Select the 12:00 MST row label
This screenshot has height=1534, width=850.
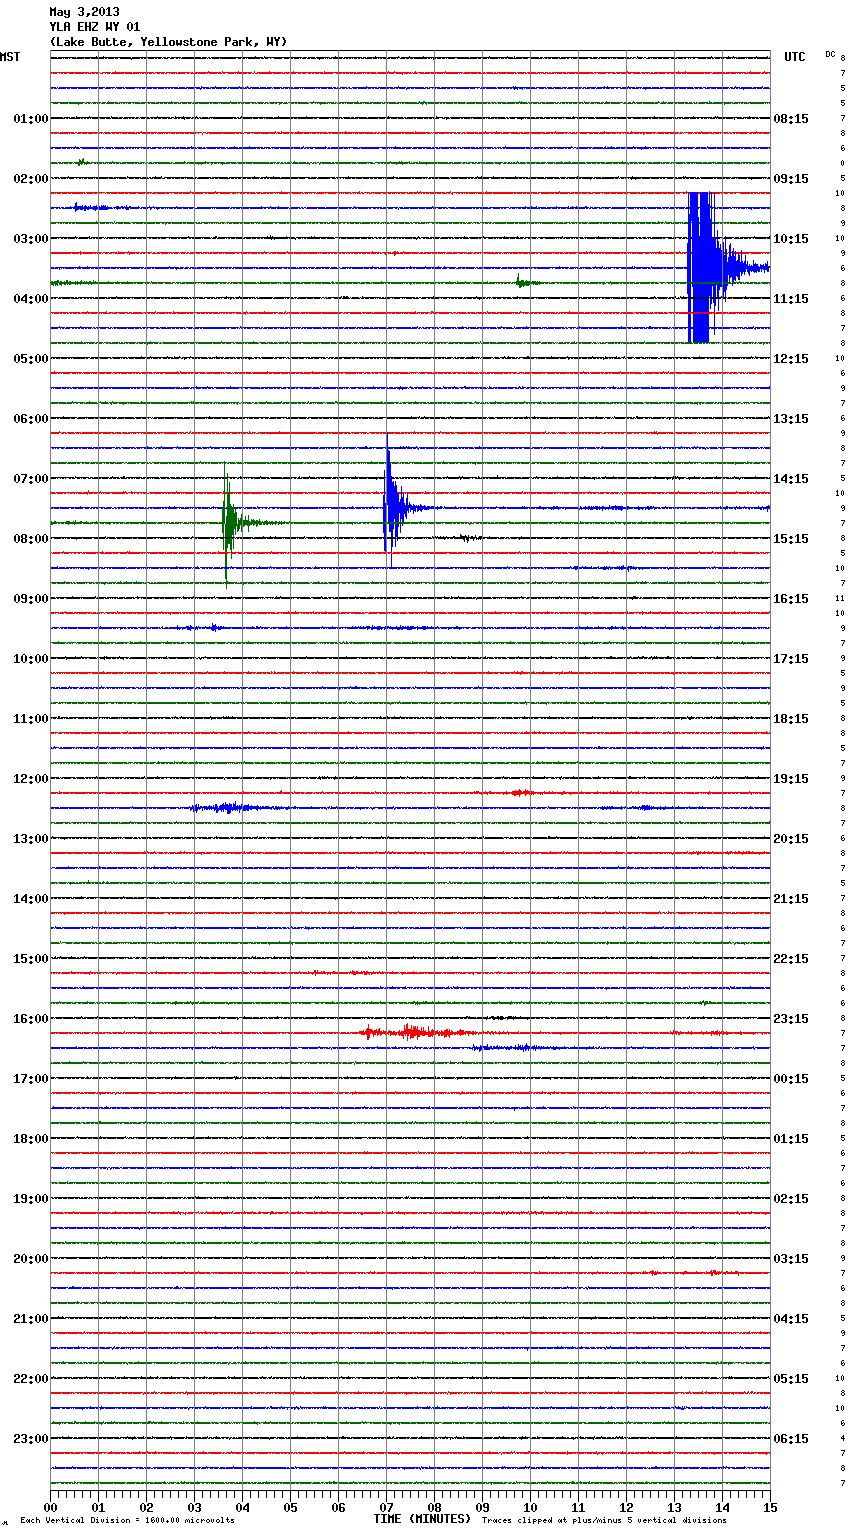point(30,779)
